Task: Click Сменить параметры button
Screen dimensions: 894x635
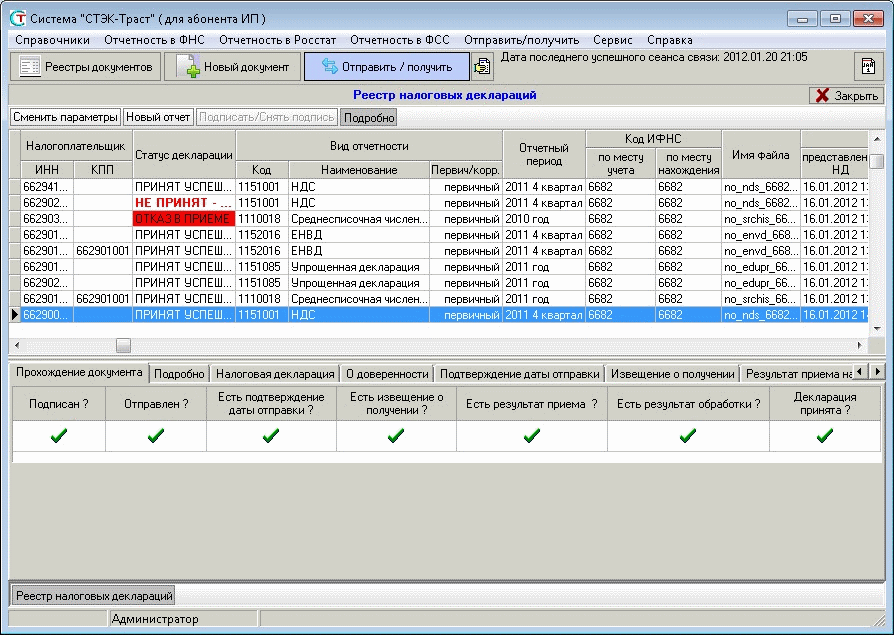Action: [x=65, y=117]
